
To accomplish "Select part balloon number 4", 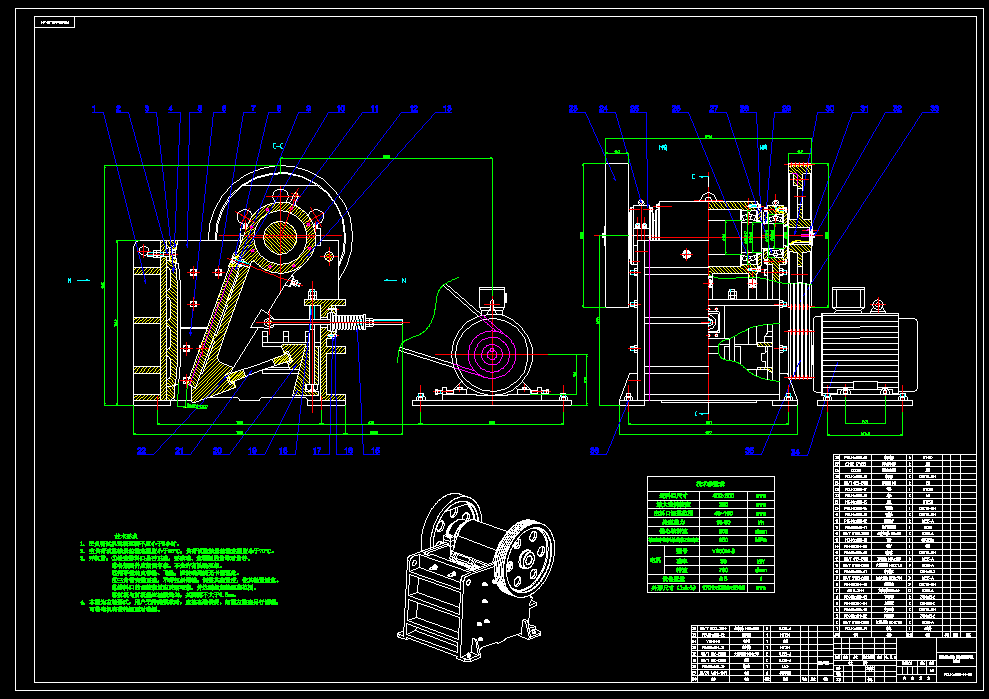I will pyautogui.click(x=170, y=109).
